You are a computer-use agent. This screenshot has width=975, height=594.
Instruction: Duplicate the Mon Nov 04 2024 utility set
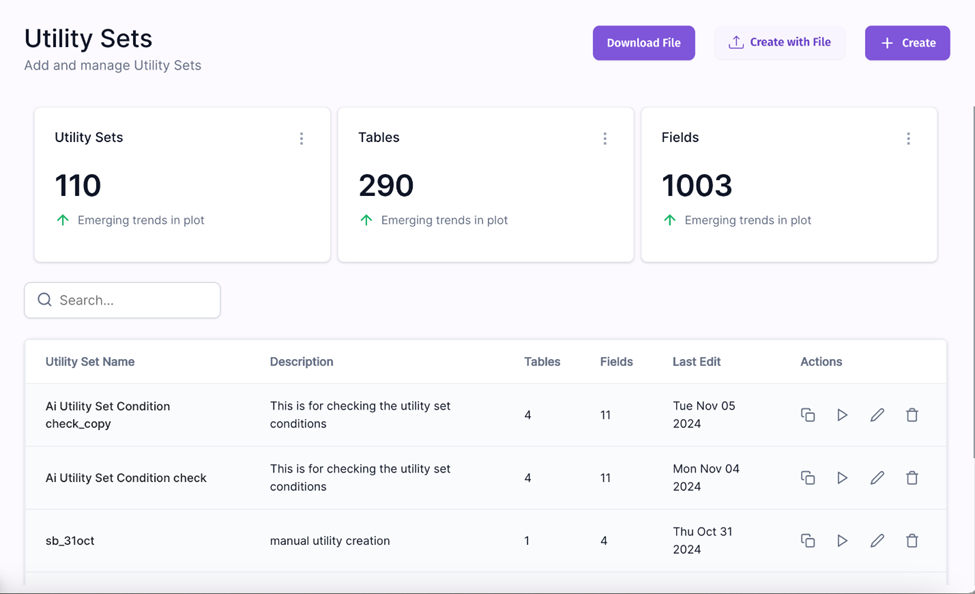808,478
